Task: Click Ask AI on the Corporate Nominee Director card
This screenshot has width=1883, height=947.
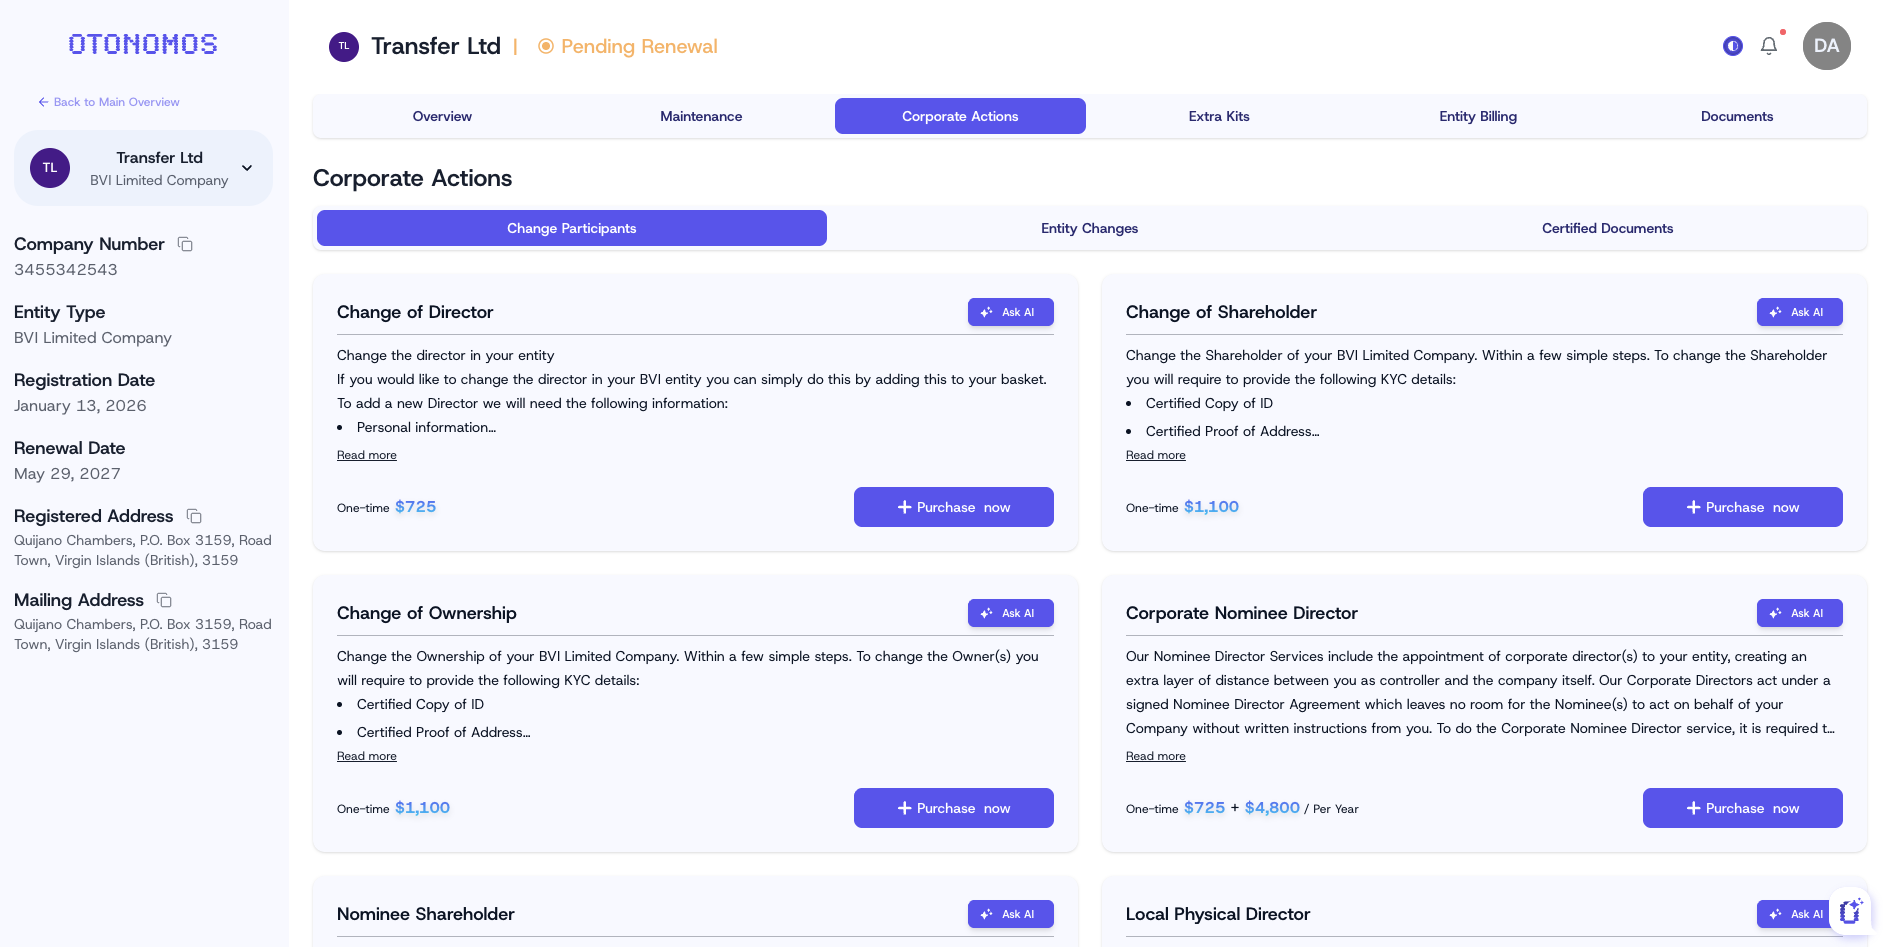Action: (x=1799, y=612)
